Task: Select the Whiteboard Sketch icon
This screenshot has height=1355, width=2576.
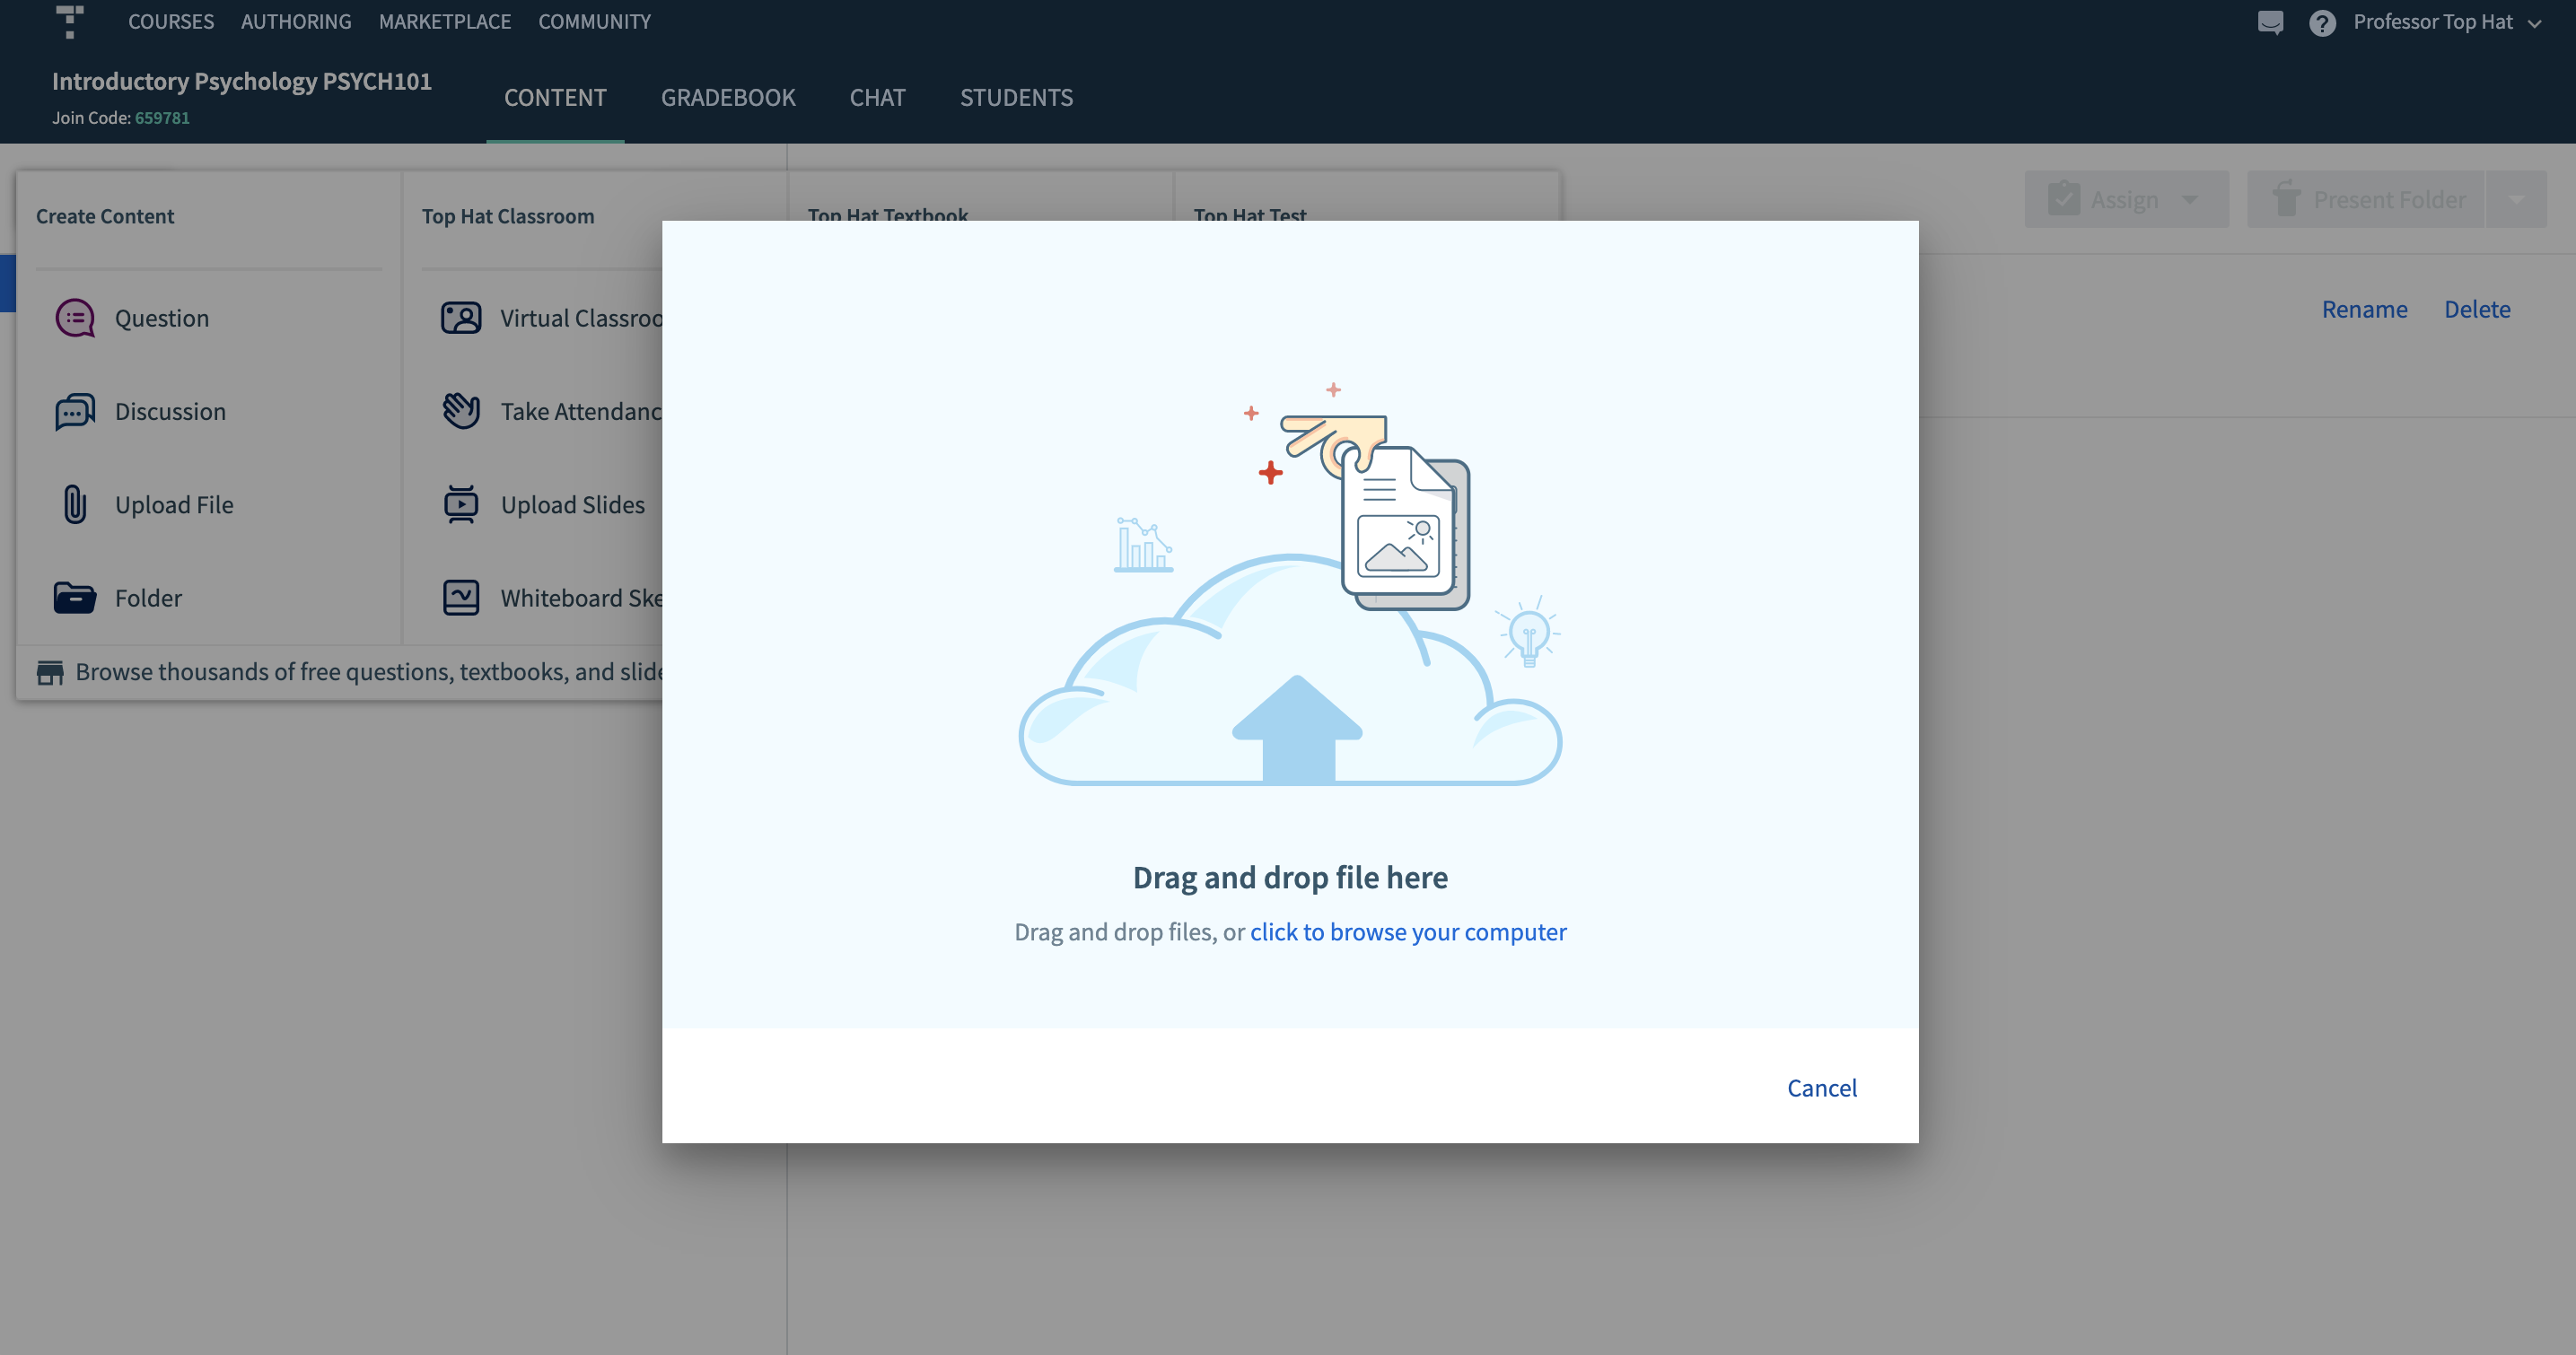Action: coord(460,597)
